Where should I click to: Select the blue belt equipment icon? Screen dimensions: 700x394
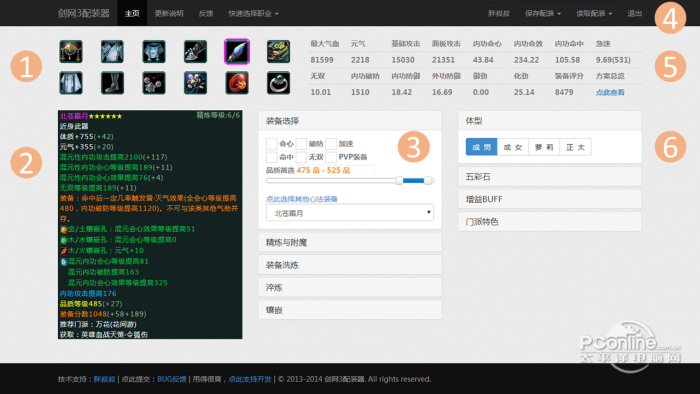(154, 51)
